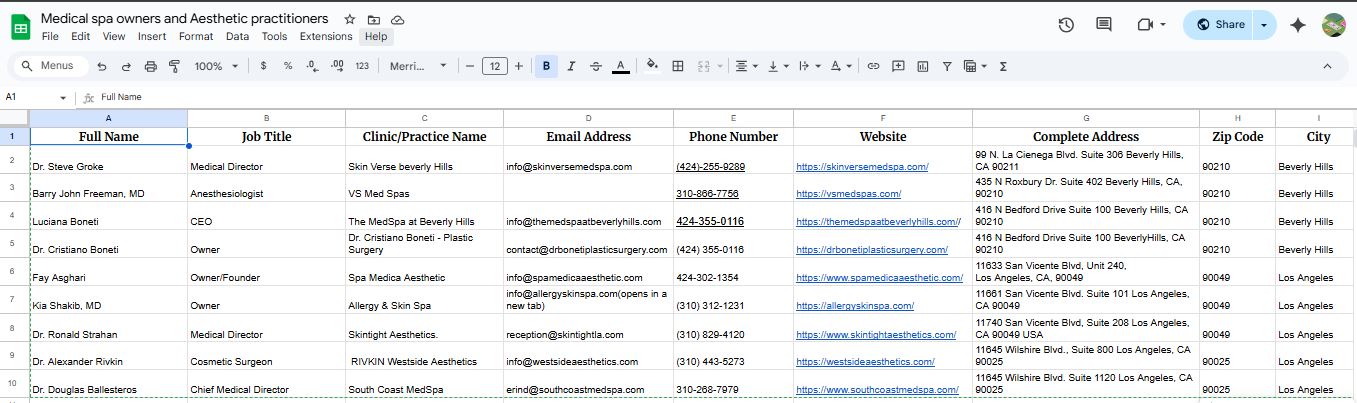Image resolution: width=1357 pixels, height=403 pixels.
Task: Open version history clock icon
Action: pyautogui.click(x=1066, y=25)
